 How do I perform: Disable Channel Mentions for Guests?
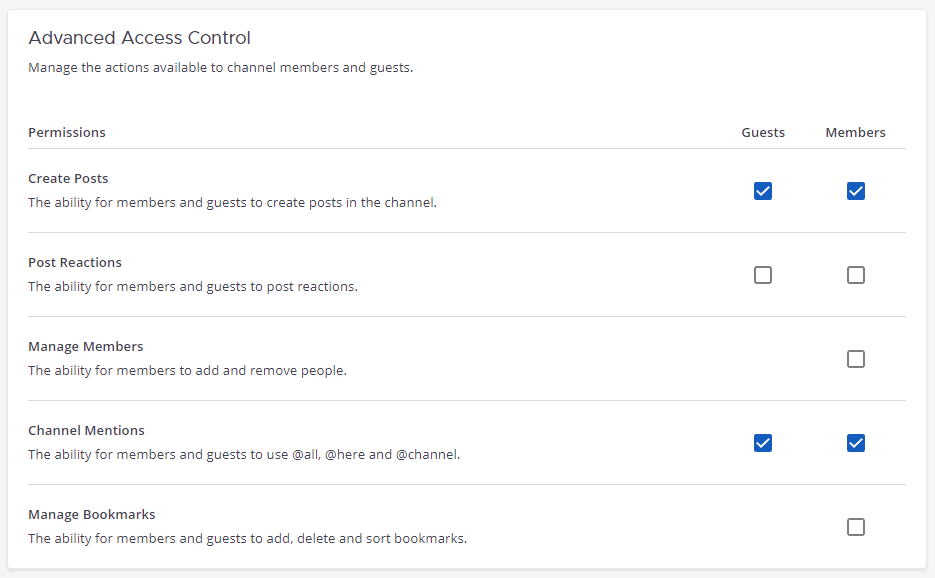coord(763,443)
